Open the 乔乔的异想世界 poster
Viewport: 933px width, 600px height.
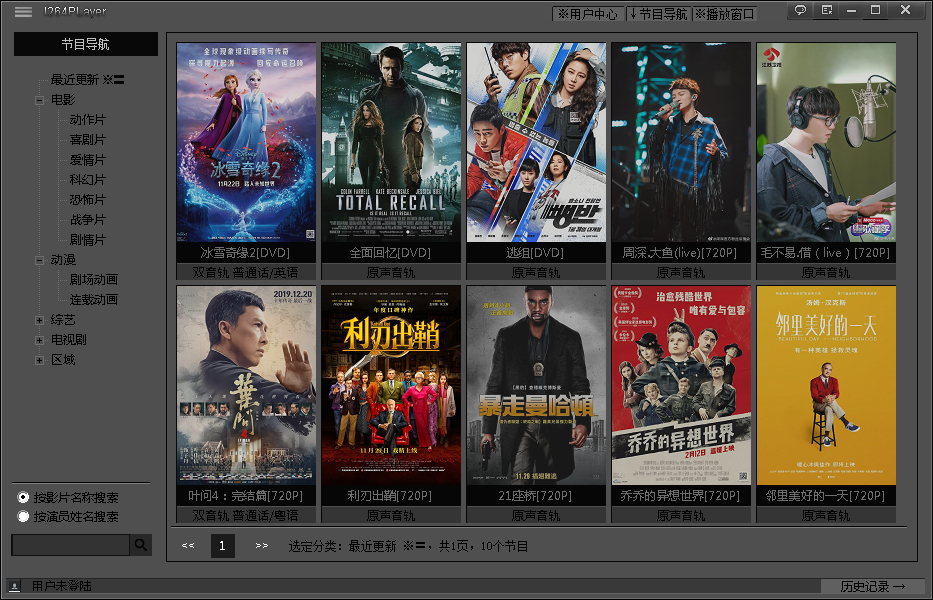coord(681,385)
